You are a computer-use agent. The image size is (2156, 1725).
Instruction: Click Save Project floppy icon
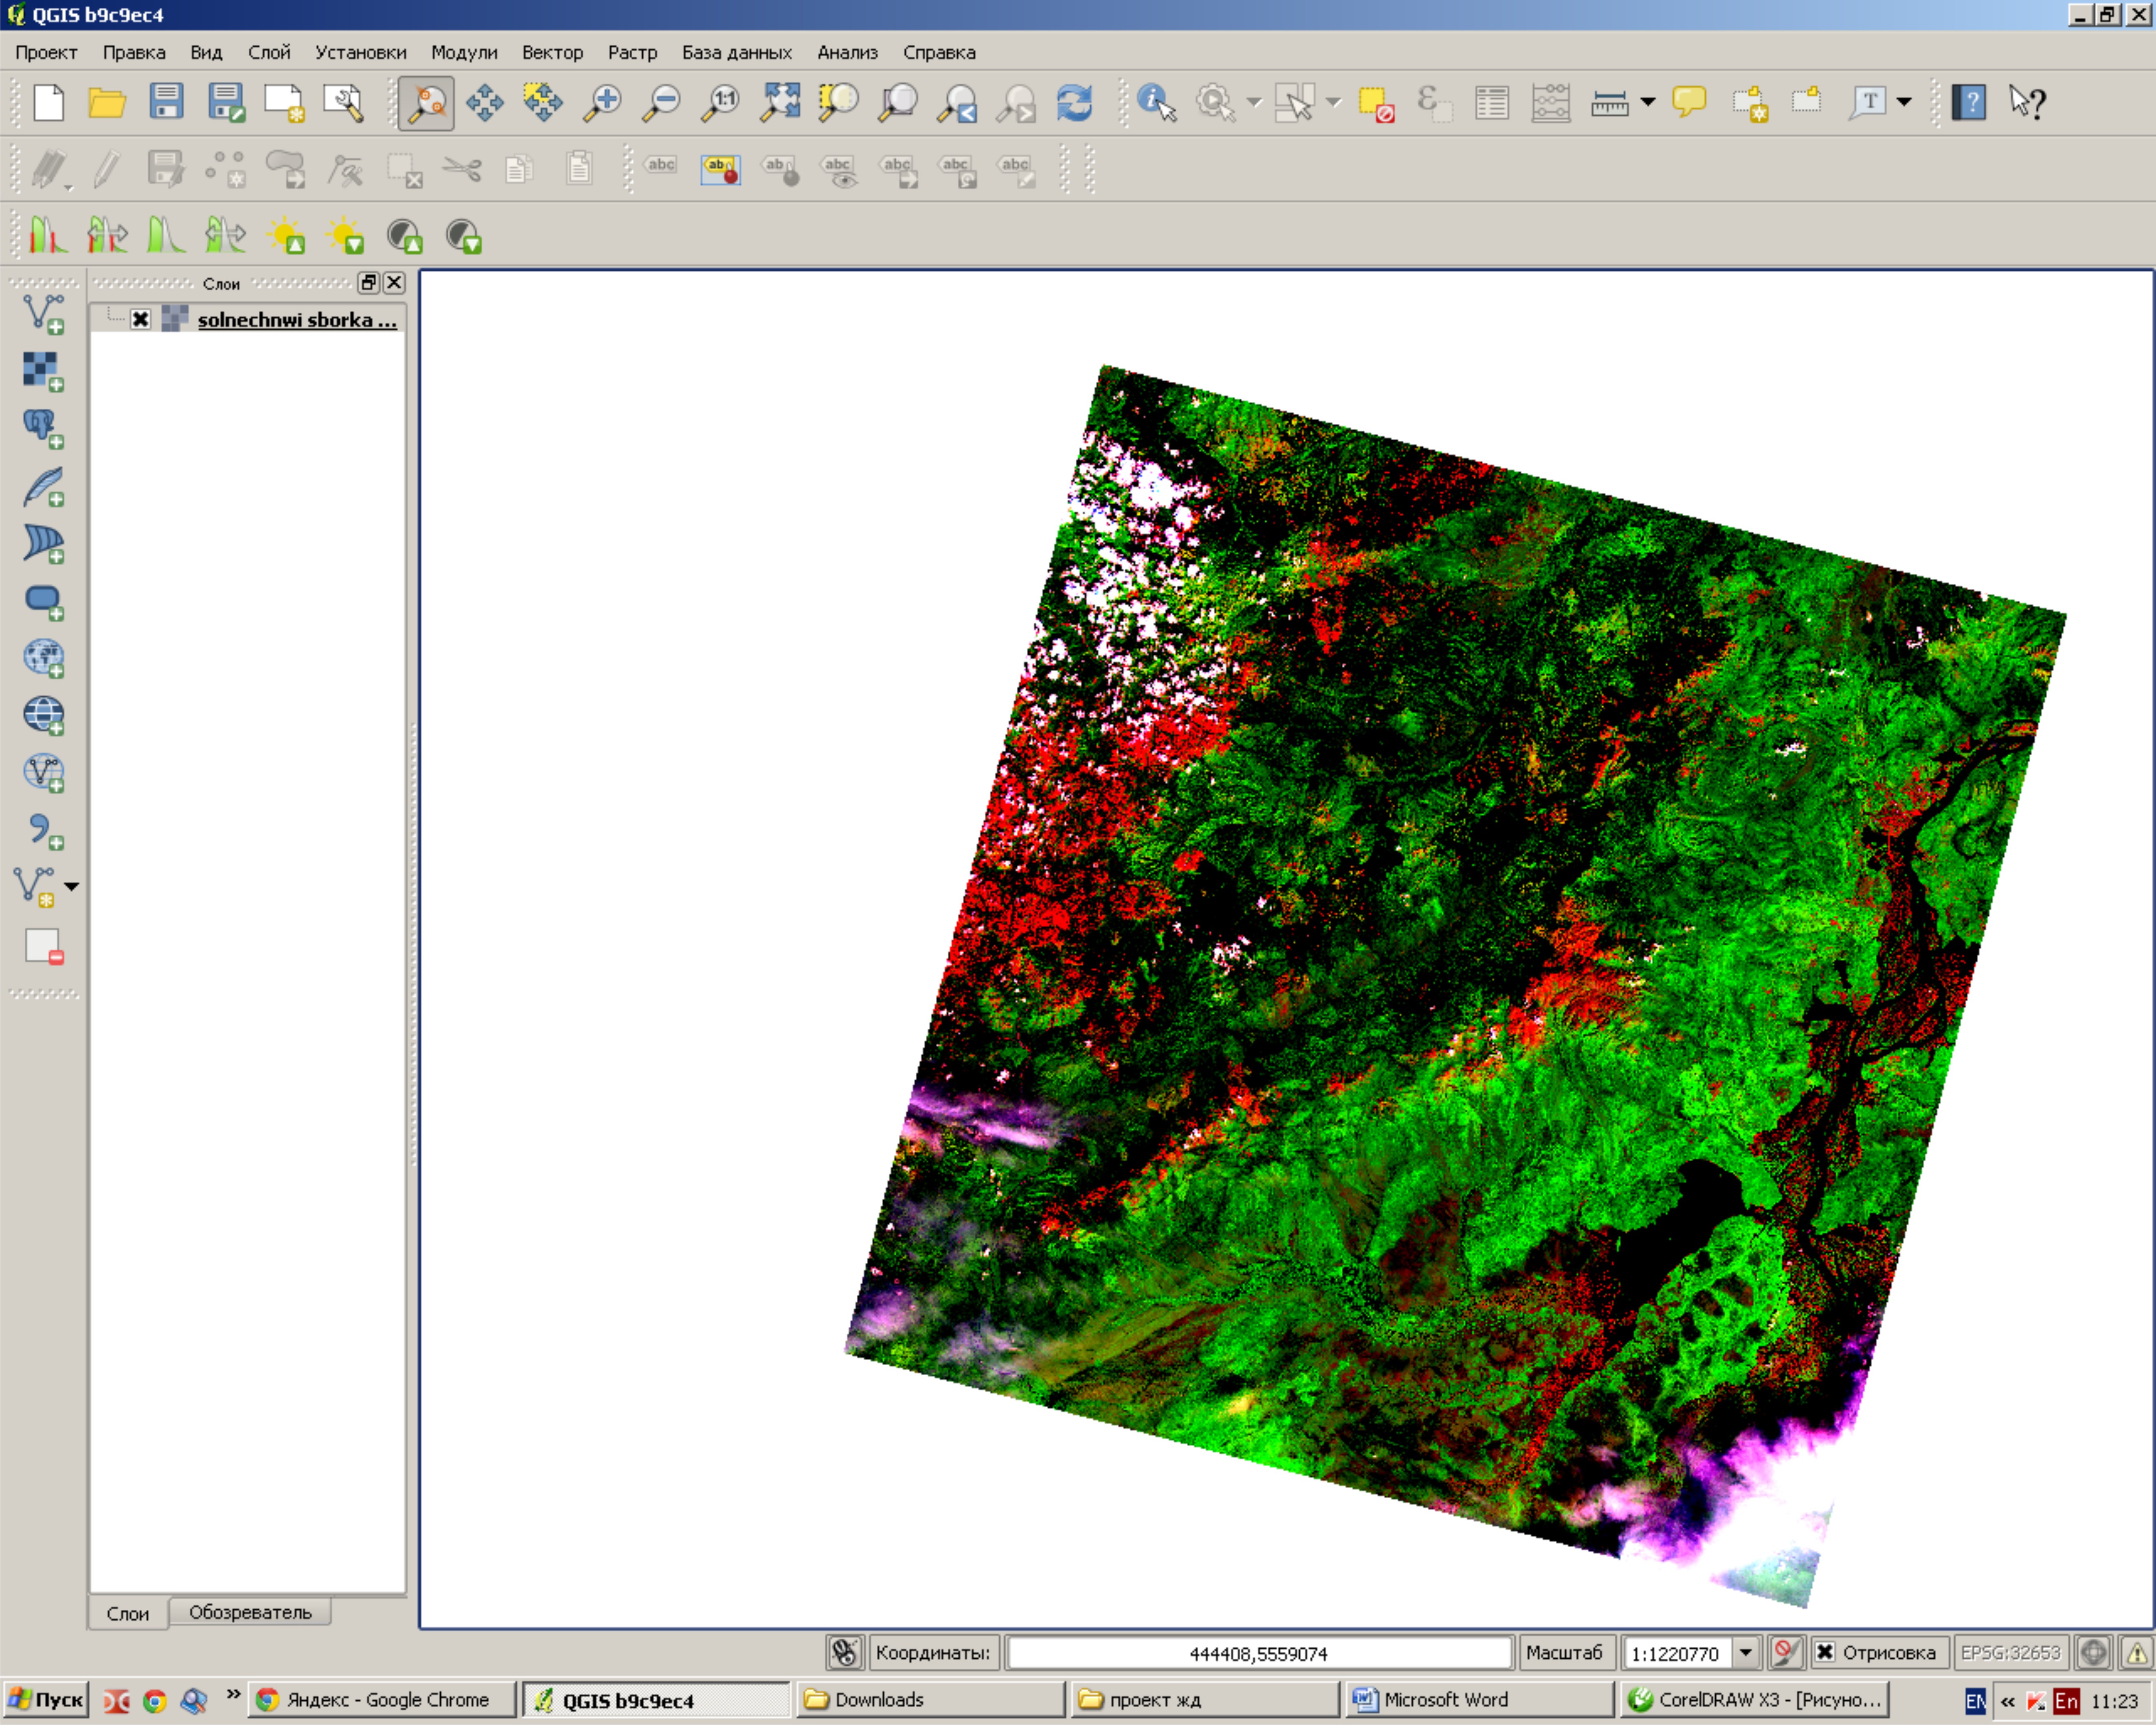166,102
